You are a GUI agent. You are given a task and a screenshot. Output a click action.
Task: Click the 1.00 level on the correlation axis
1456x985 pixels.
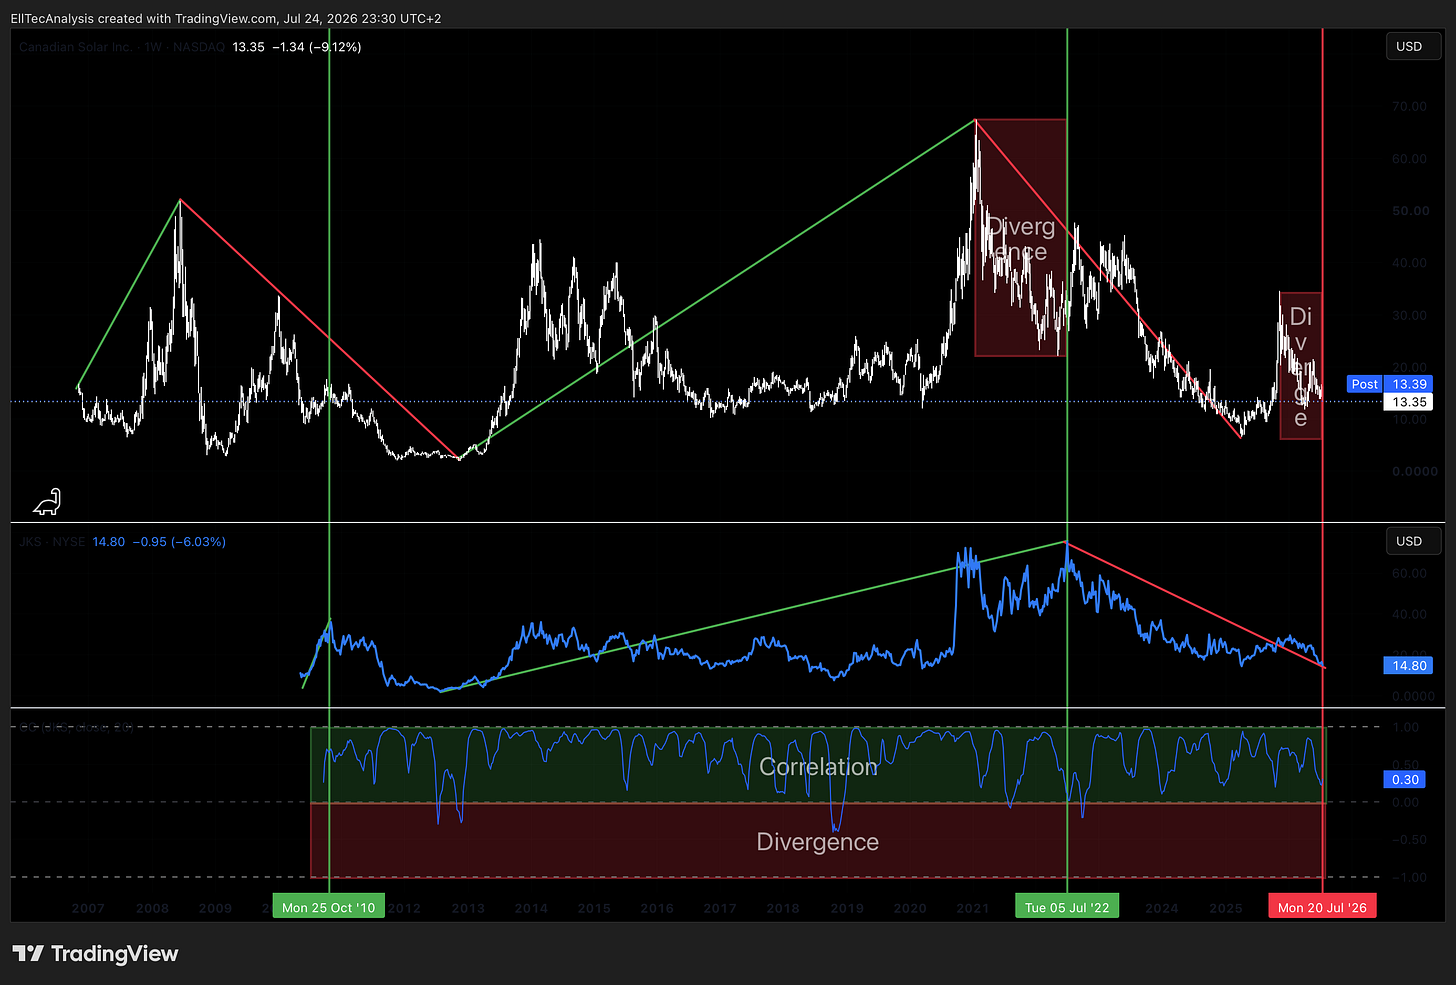coord(1406,727)
